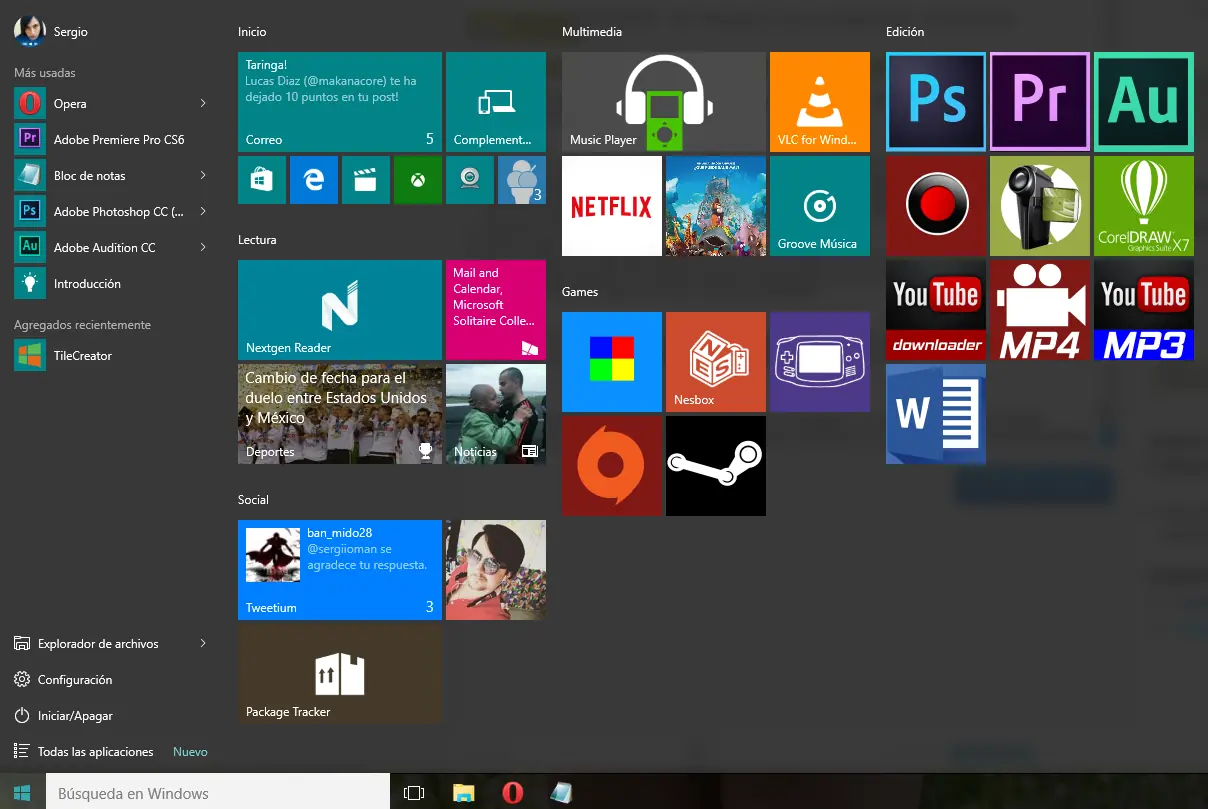Screen dimensions: 1208x809
Task: Launch the Nesbox emulator tile
Action: [716, 362]
